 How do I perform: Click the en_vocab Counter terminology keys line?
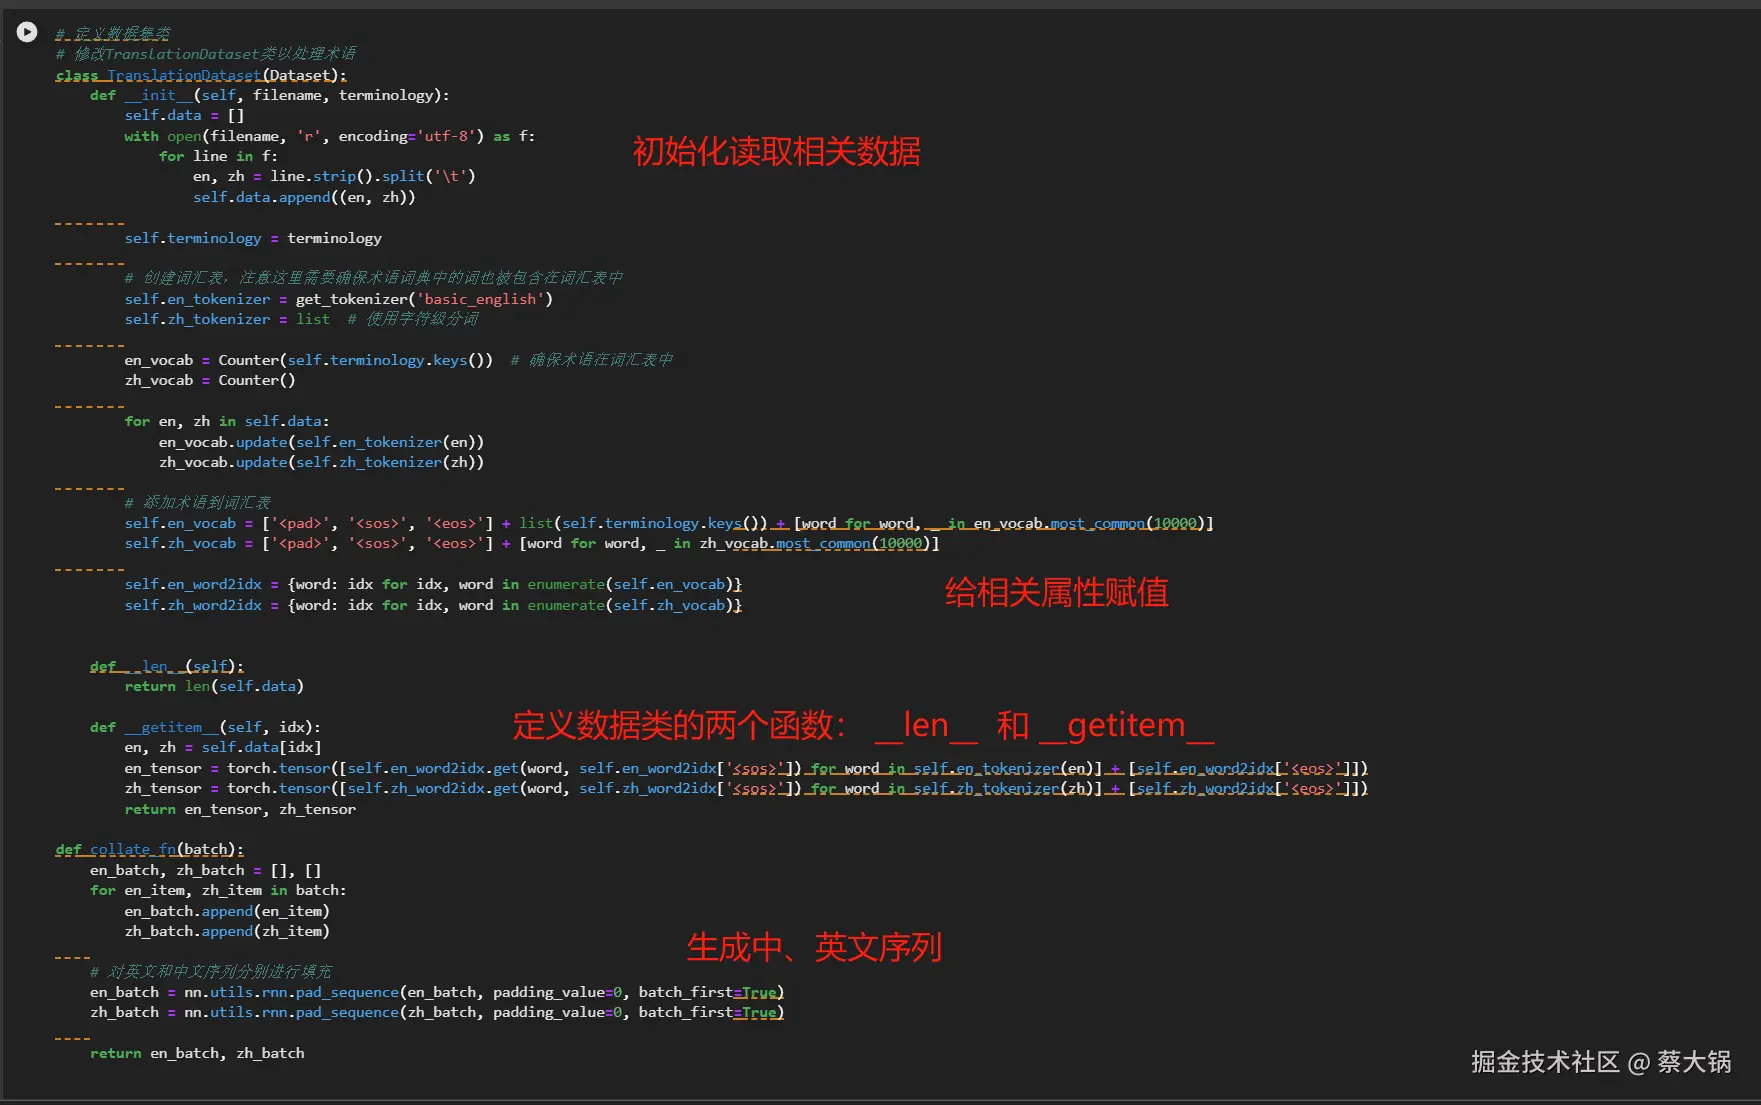308,360
